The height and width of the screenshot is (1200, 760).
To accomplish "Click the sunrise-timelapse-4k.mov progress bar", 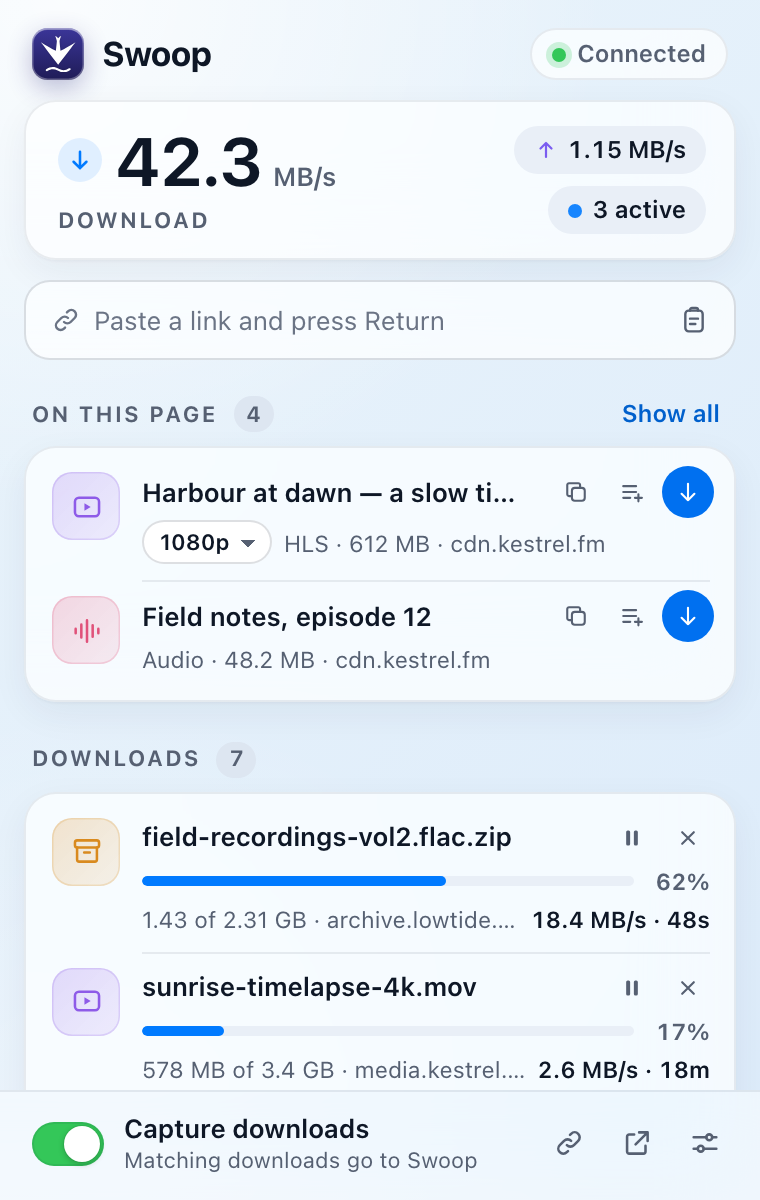I will (388, 1031).
